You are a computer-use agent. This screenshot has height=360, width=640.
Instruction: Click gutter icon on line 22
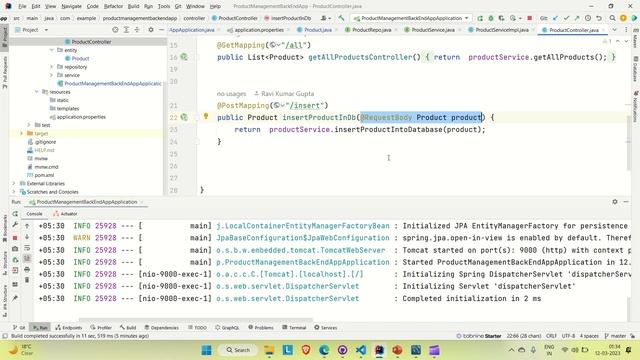coord(184,117)
